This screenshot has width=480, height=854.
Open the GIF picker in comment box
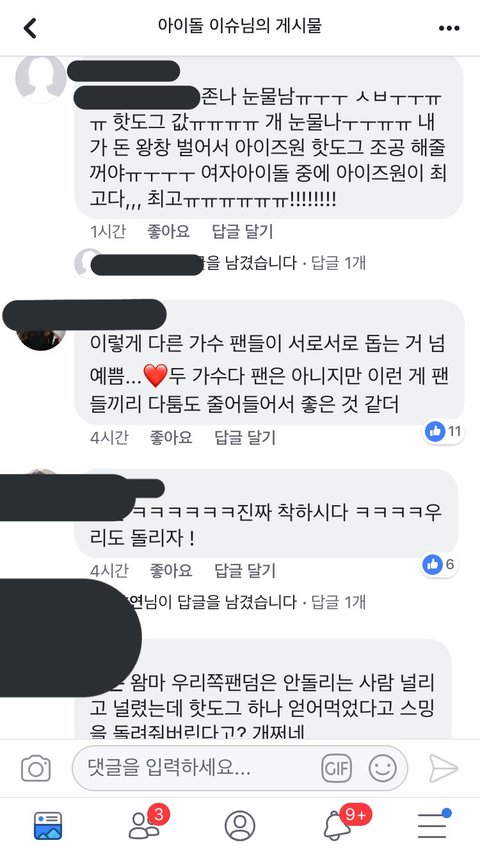[x=336, y=768]
